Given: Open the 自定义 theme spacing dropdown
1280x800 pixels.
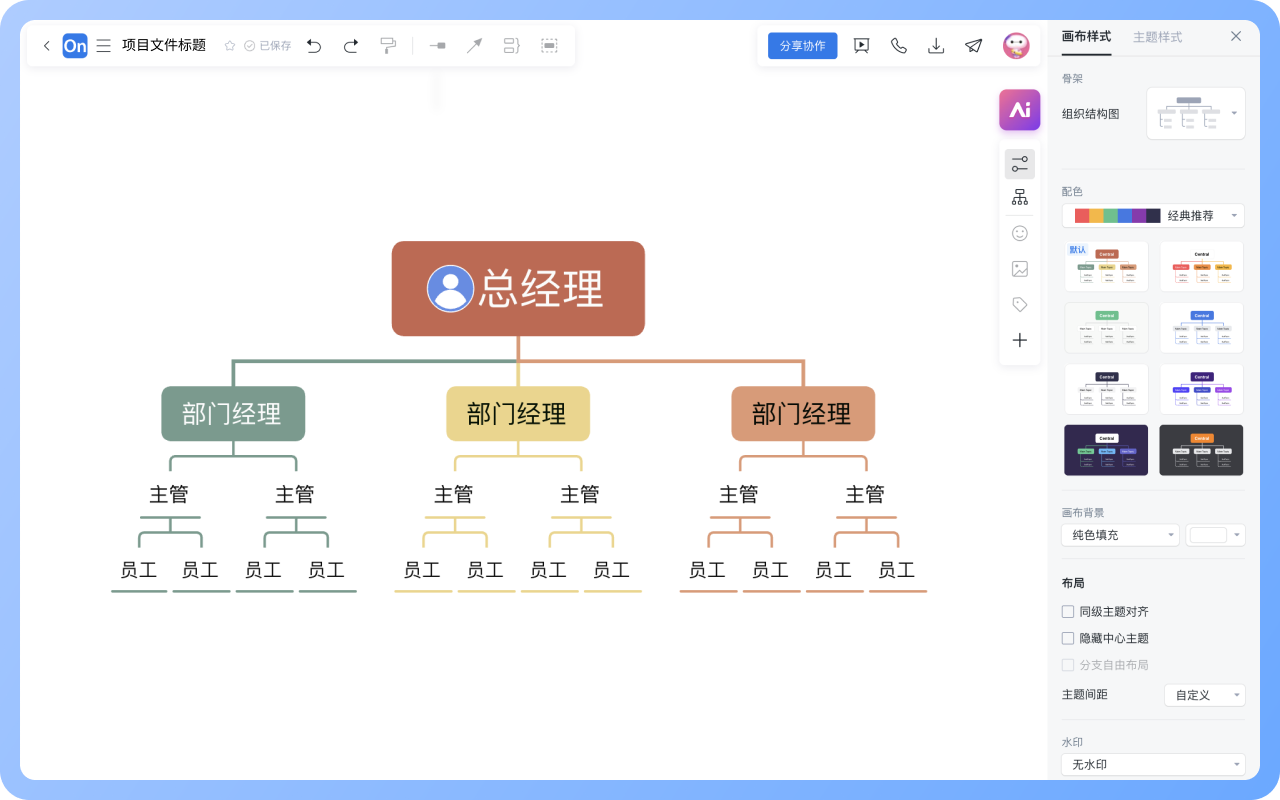Looking at the screenshot, I should click(1204, 694).
